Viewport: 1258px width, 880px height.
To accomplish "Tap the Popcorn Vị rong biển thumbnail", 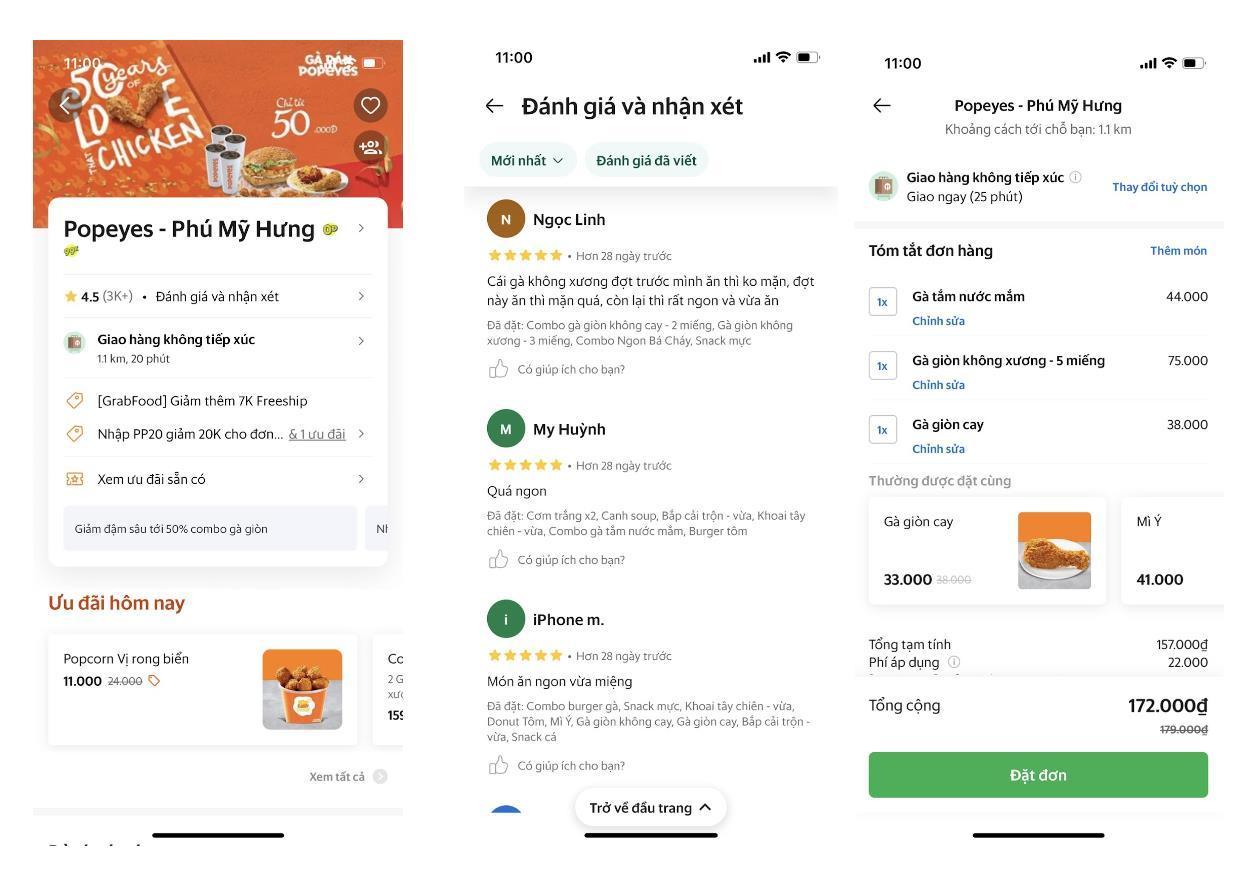I will tap(302, 689).
